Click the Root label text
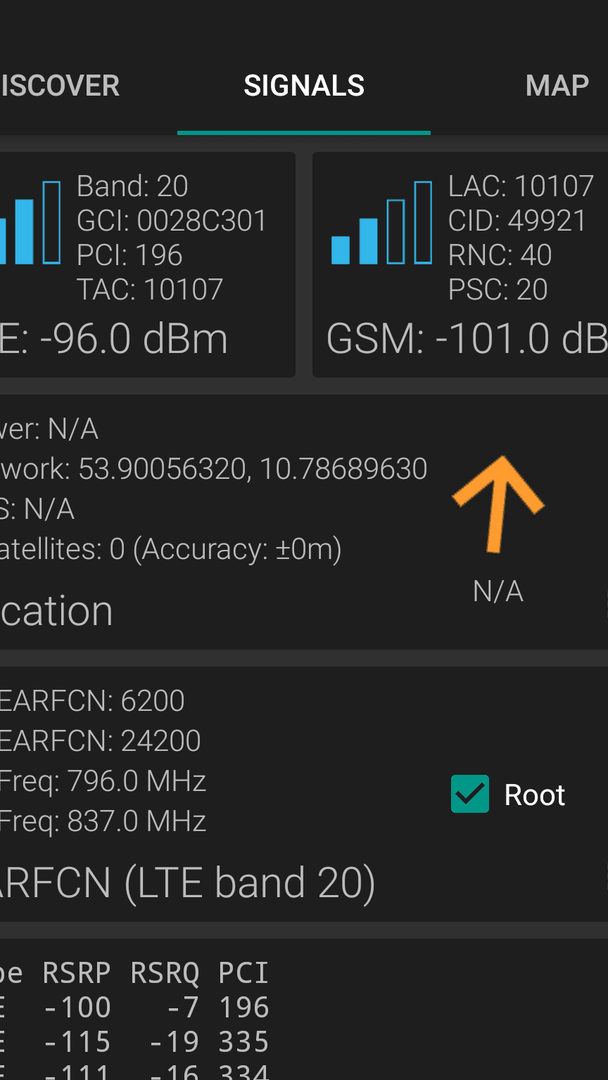608x1080 pixels. (534, 795)
